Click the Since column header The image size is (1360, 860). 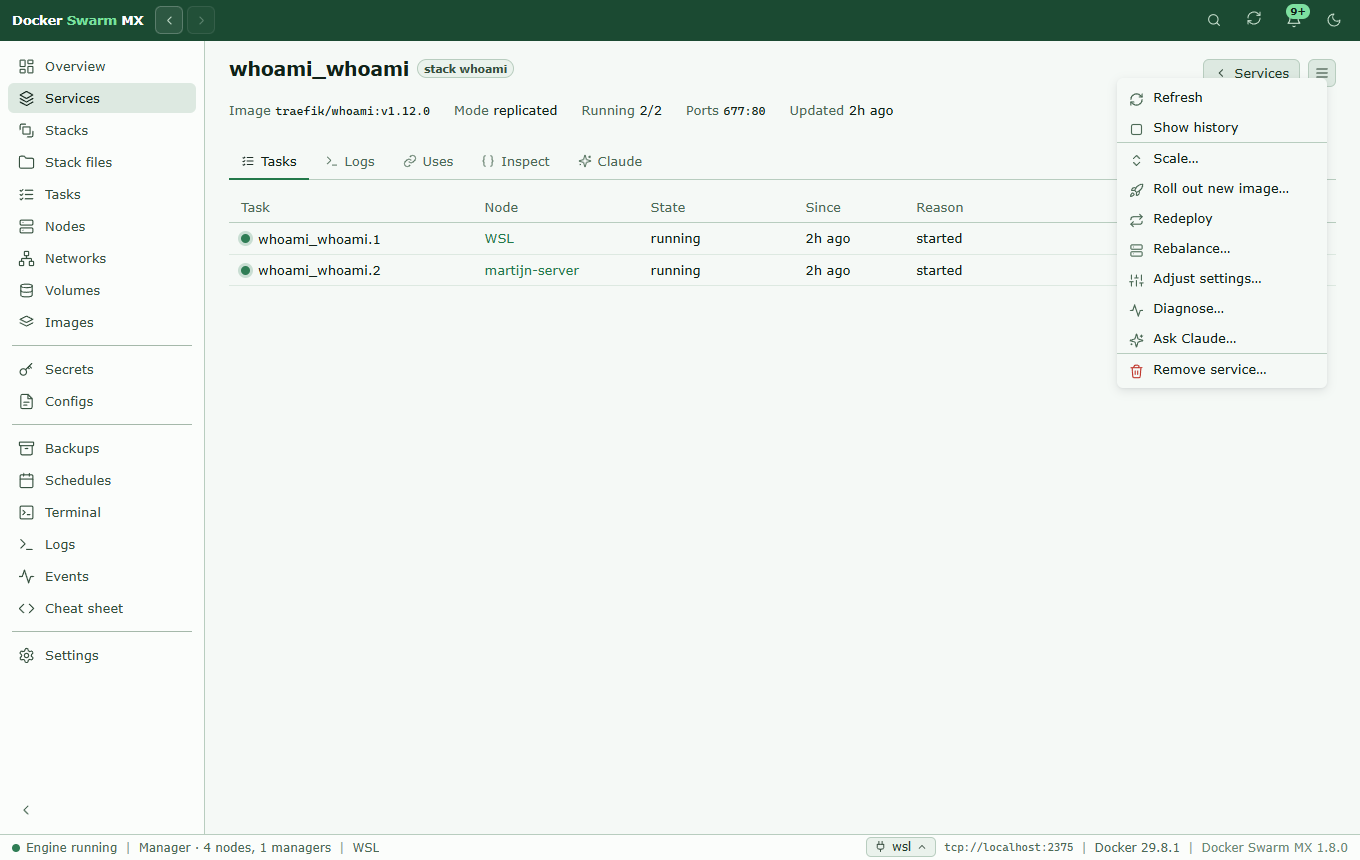click(823, 207)
